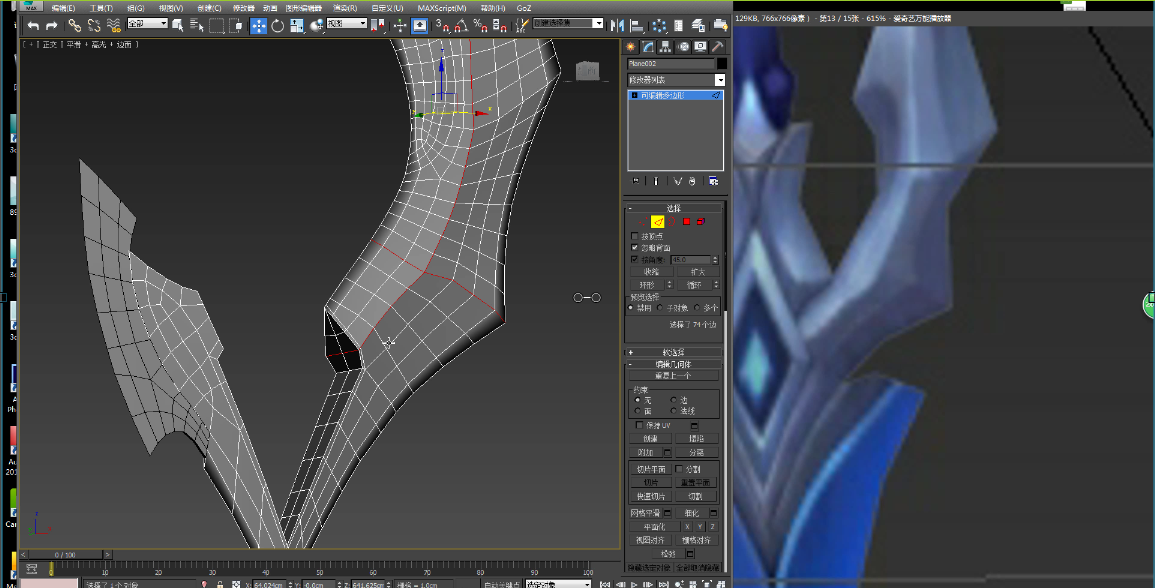Image resolution: width=1155 pixels, height=588 pixels.
Task: Open the Create panel tab
Action: coord(631,47)
